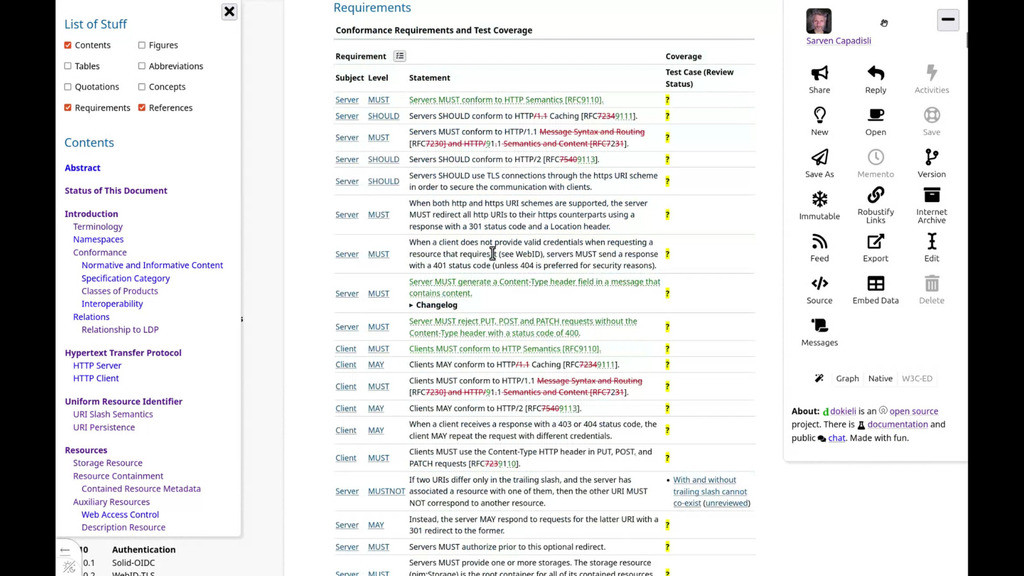Uncheck the Requirements checkbox

68,108
